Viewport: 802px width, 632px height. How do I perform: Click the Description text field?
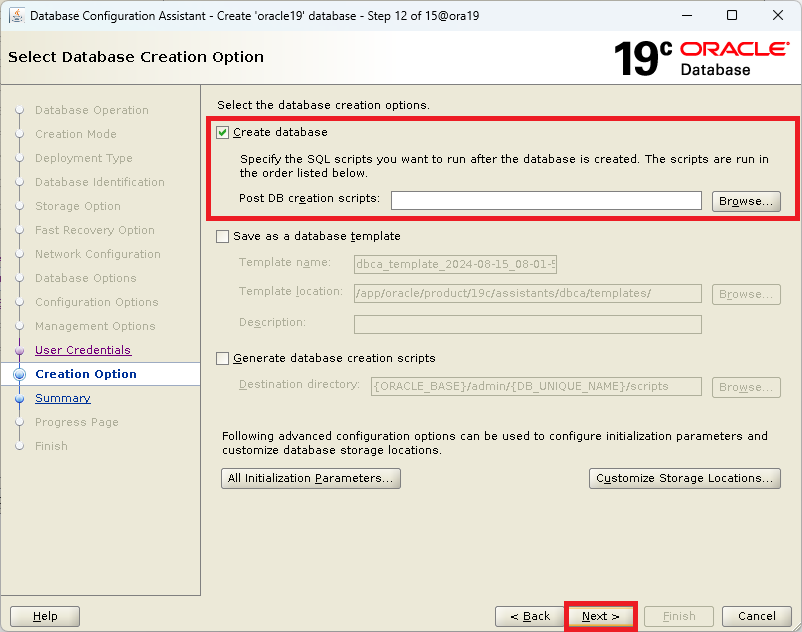528,324
